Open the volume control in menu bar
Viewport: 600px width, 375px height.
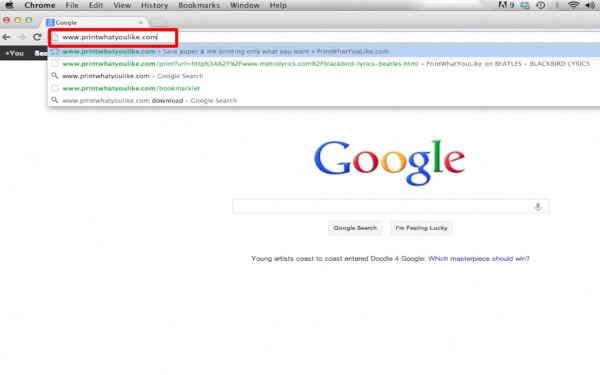pyautogui.click(x=590, y=5)
